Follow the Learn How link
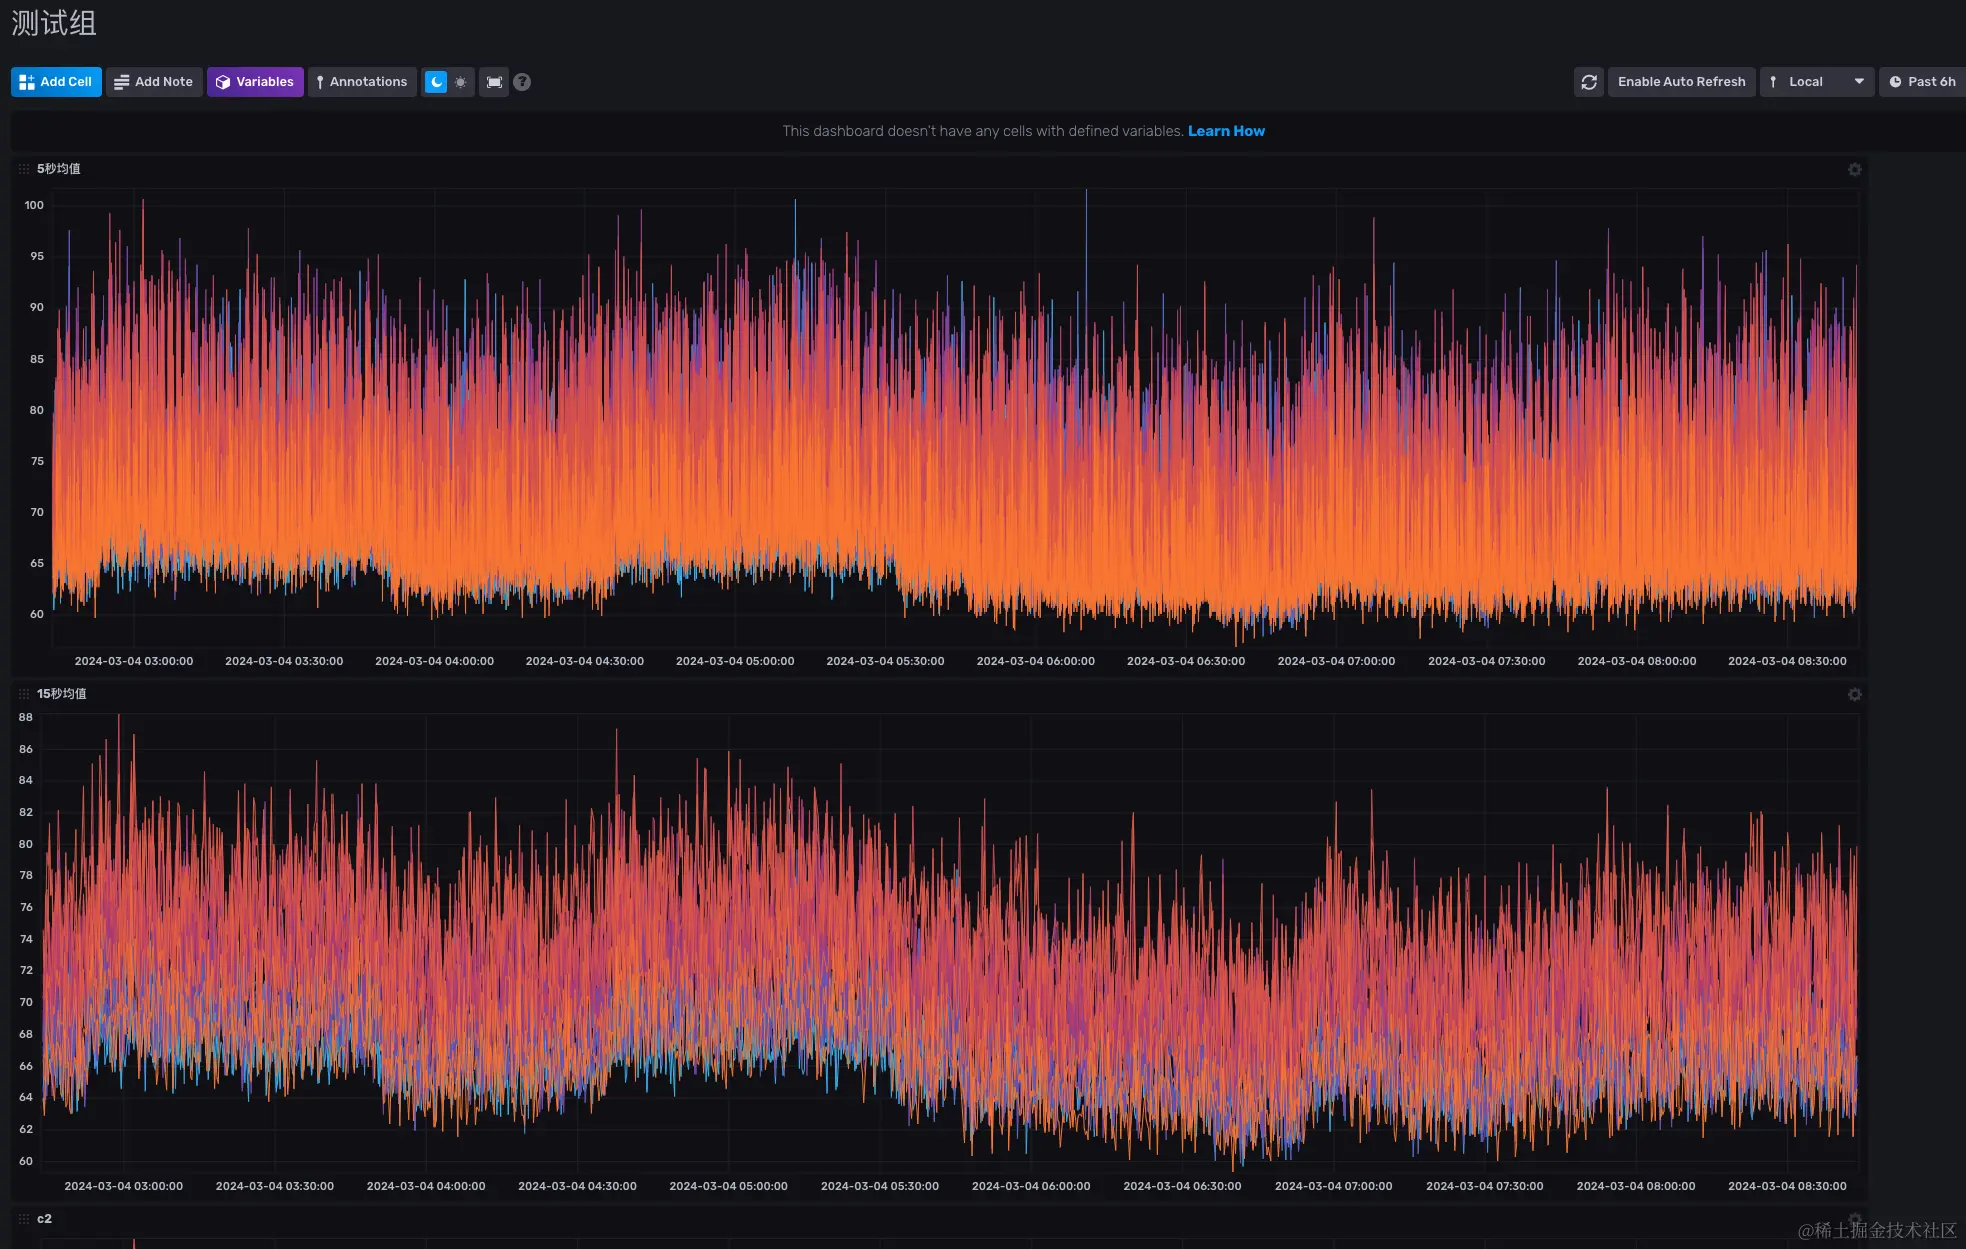This screenshot has height=1249, width=1966. coord(1226,131)
